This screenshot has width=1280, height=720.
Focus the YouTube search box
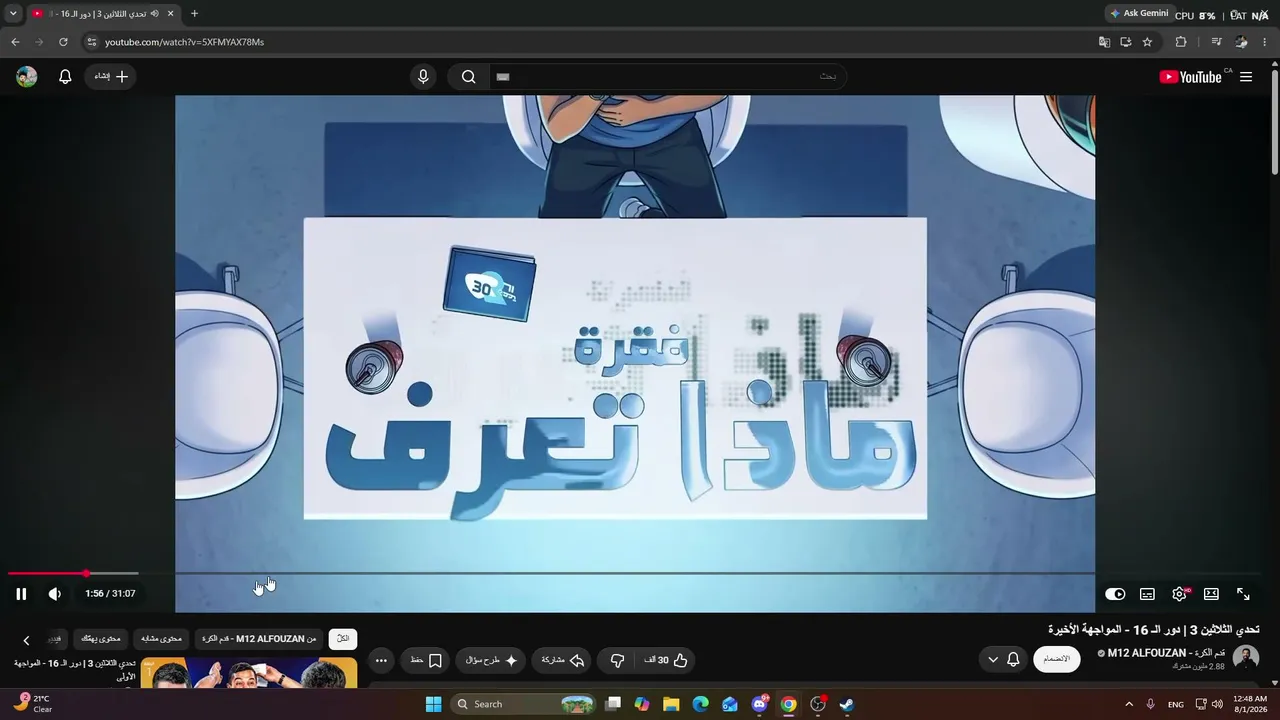pos(667,77)
